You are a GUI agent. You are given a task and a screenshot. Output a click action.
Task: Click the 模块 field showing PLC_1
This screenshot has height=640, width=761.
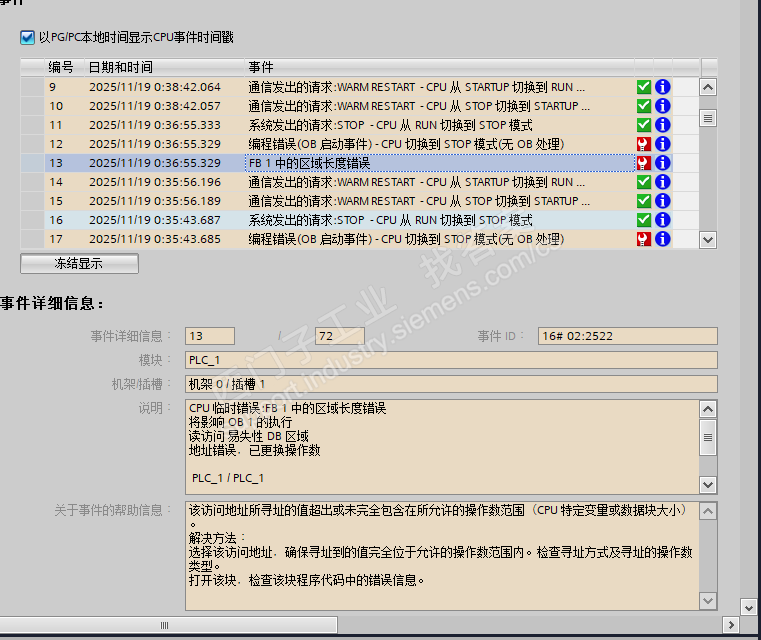(x=451, y=360)
